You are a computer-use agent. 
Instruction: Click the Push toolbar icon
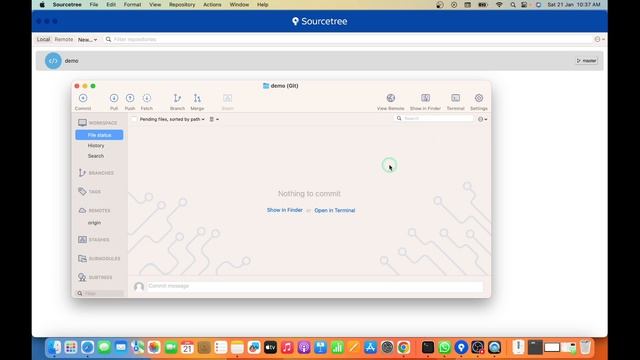coord(130,98)
